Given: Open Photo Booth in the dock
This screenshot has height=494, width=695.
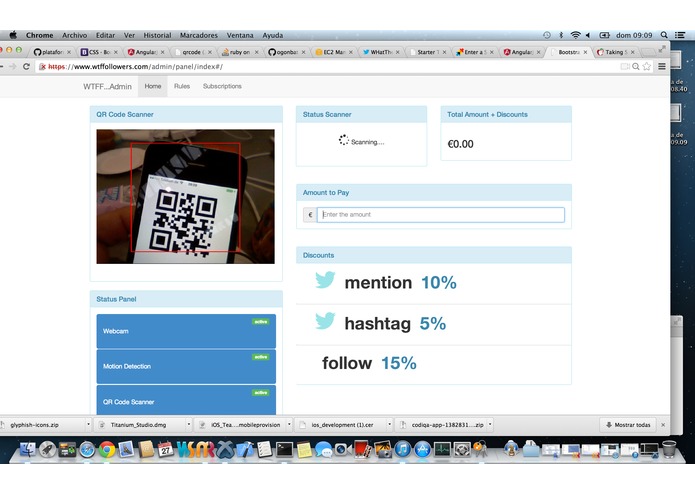Looking at the screenshot, I should [x=363, y=450].
